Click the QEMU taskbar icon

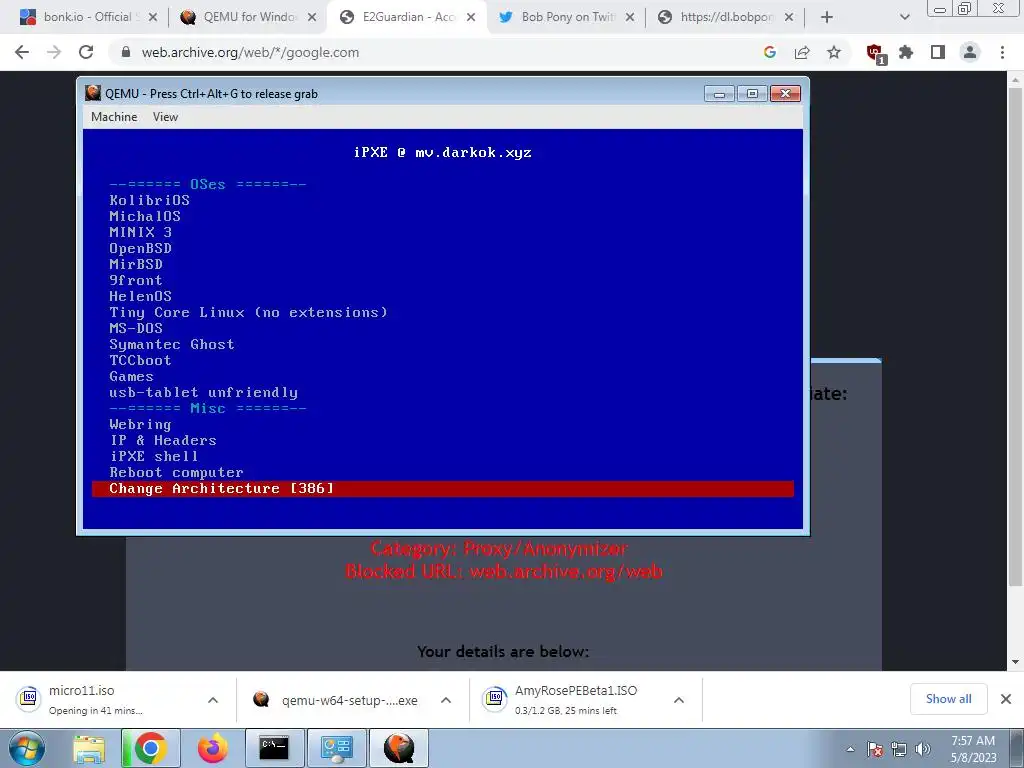click(x=399, y=748)
